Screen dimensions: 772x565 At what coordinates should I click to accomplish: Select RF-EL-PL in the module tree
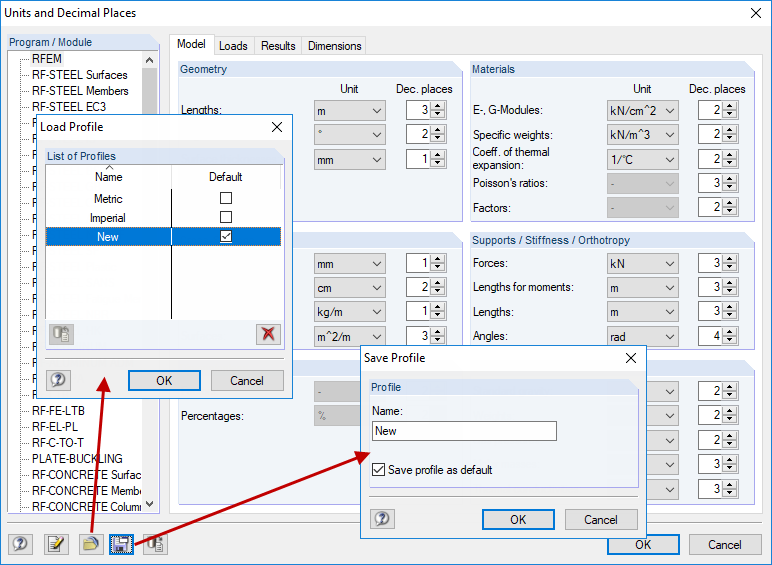coord(55,426)
